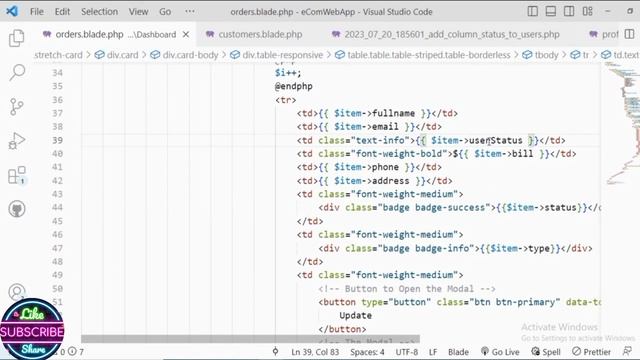The height and width of the screenshot is (360, 640).
Task: Open the Search view in activity bar
Action: tap(17, 72)
